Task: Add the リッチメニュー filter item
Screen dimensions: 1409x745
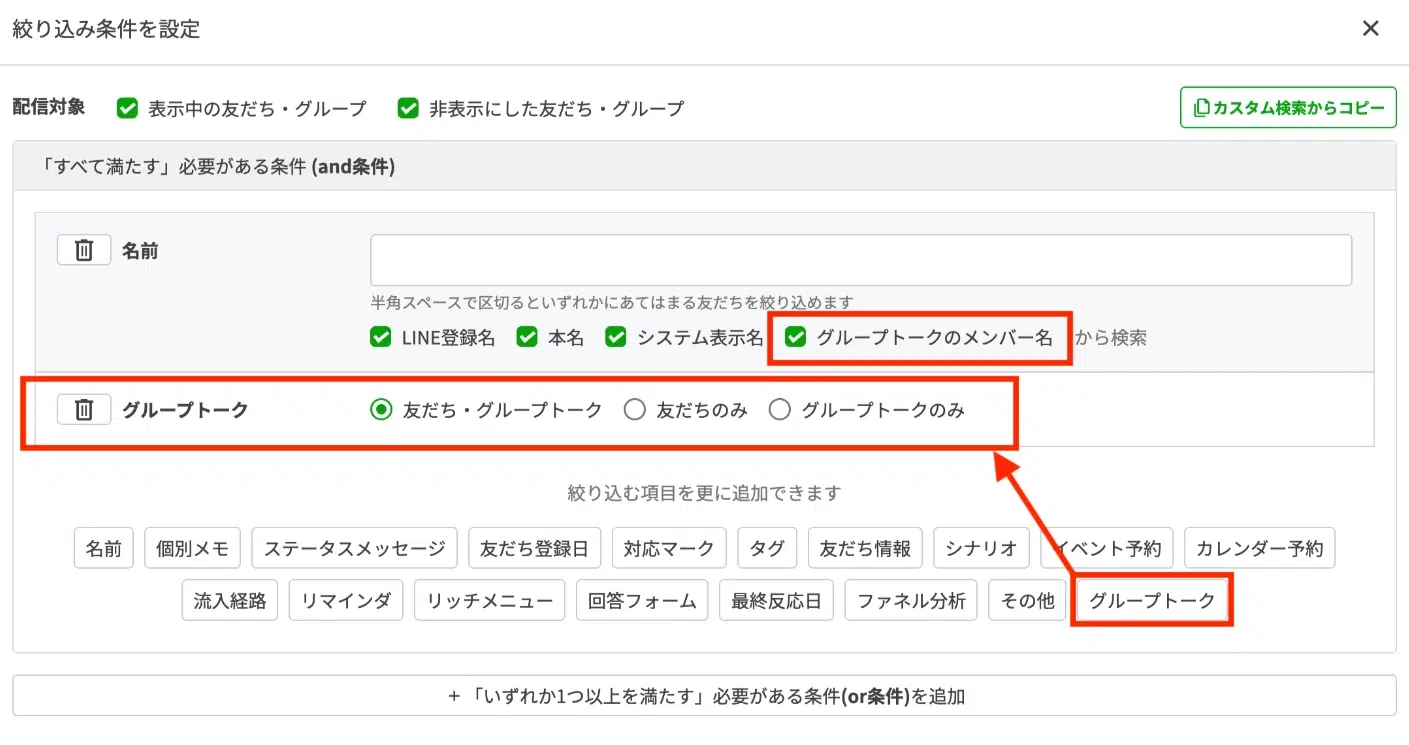Action: click(x=490, y=601)
